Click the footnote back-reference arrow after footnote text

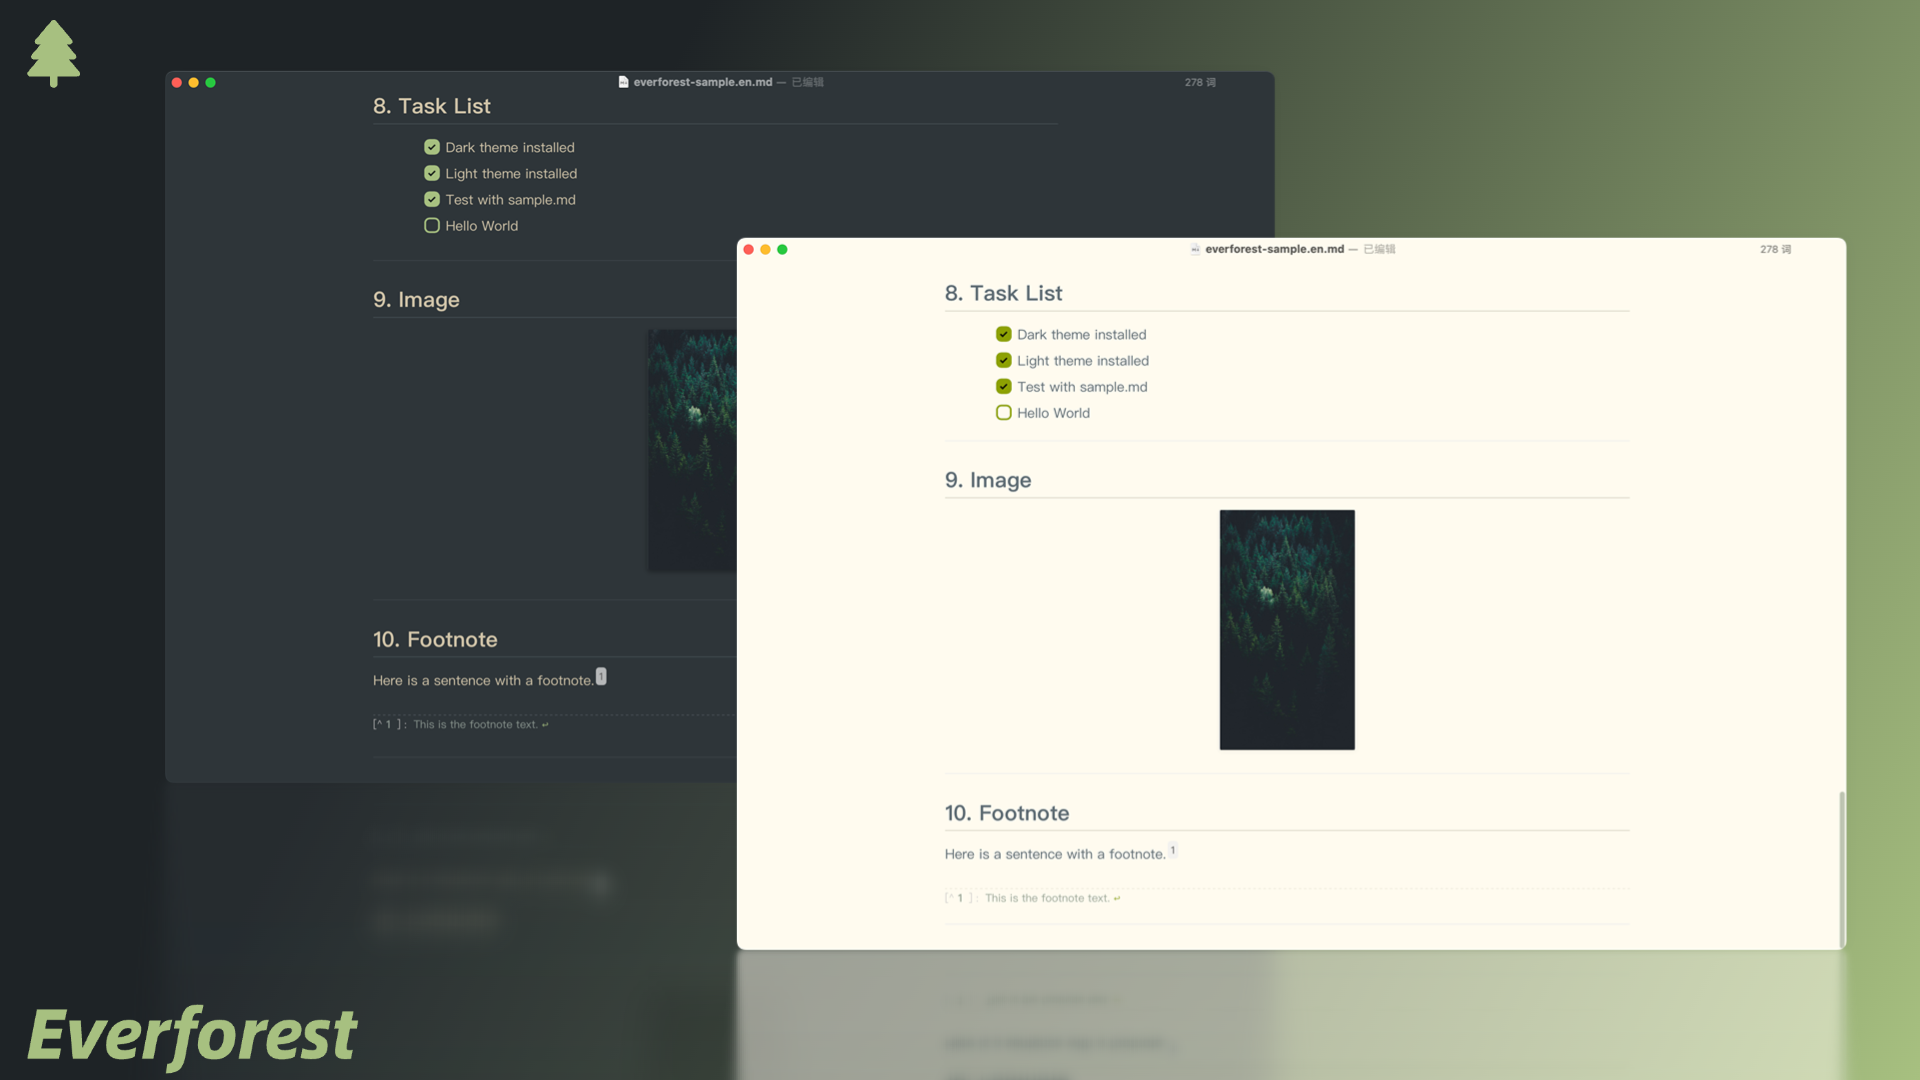pyautogui.click(x=1117, y=898)
